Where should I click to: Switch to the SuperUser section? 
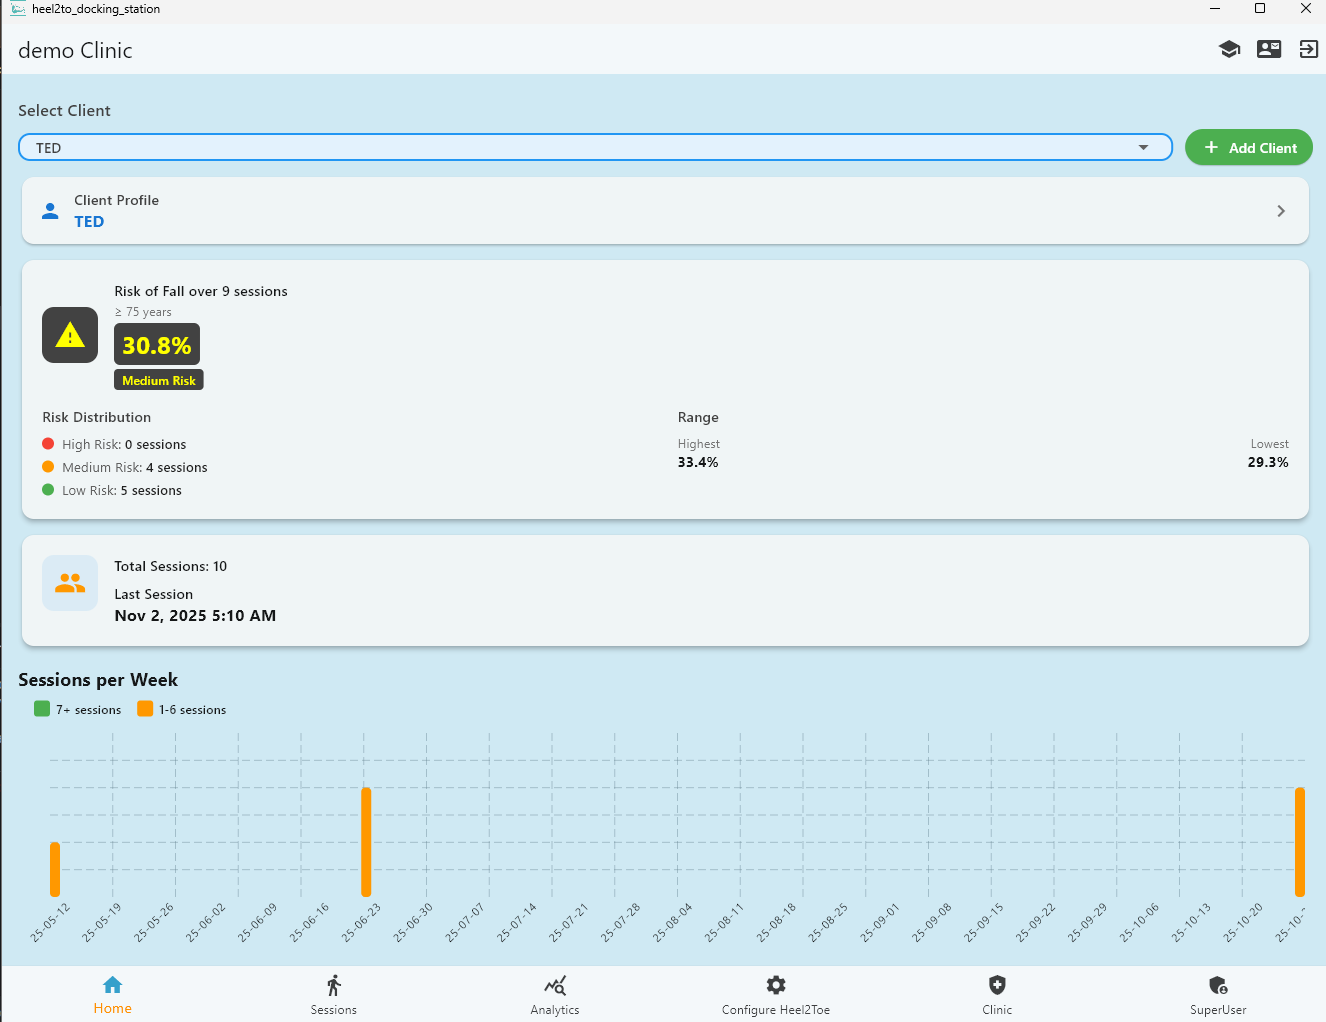click(x=1218, y=995)
